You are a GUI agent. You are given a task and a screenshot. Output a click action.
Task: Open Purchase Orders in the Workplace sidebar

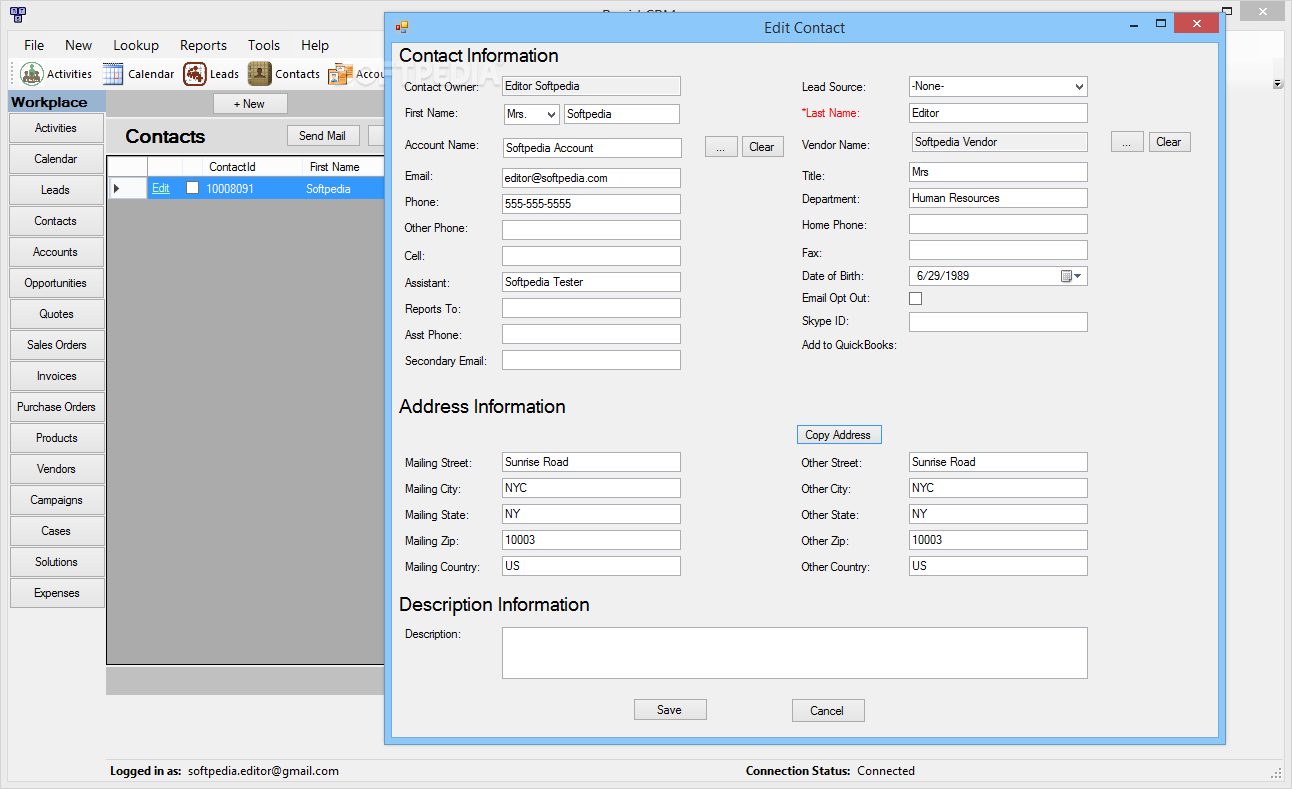point(56,407)
